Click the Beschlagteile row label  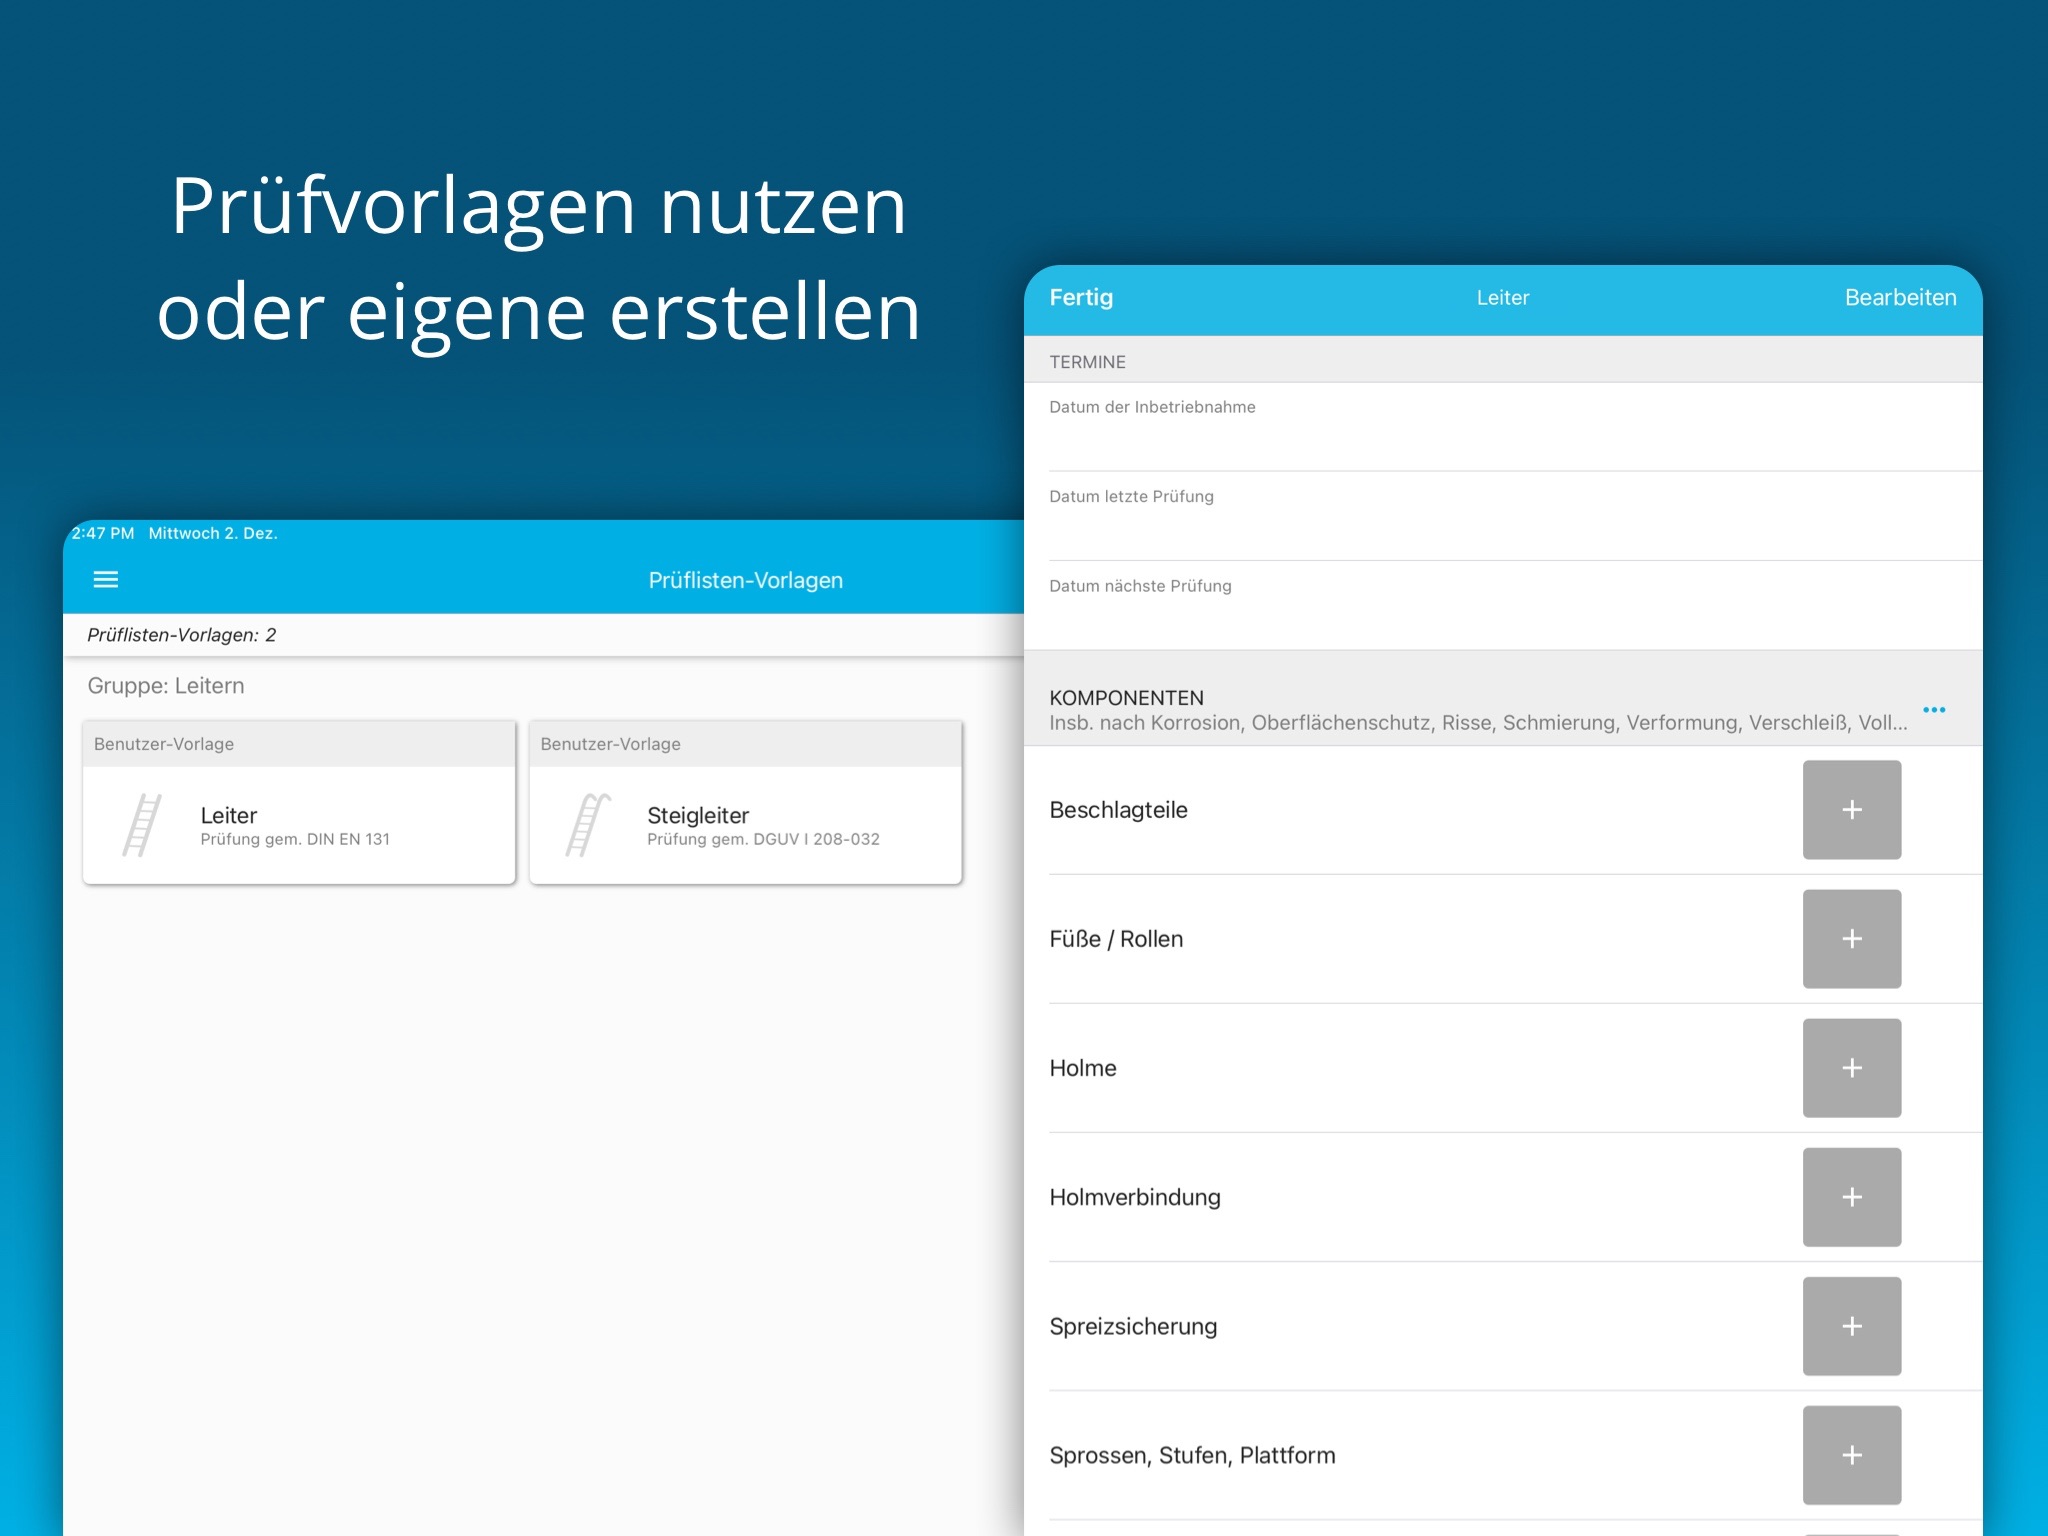click(1118, 810)
